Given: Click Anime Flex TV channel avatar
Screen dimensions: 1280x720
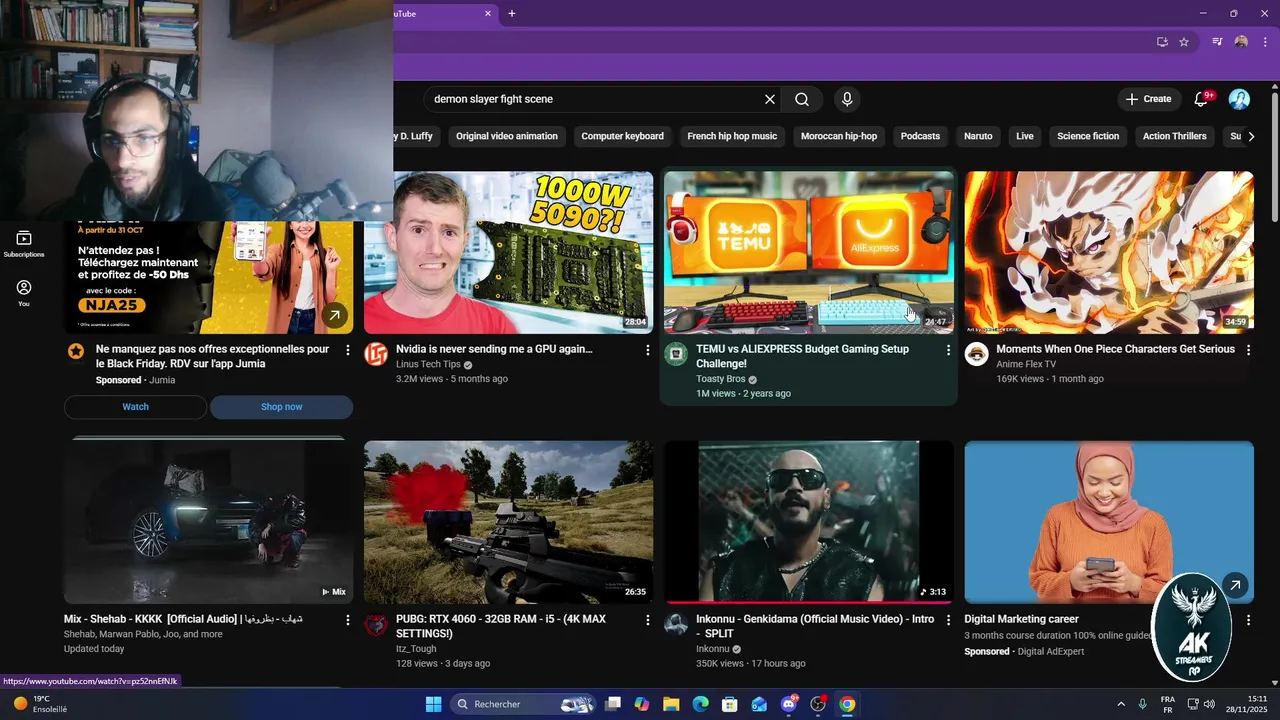Looking at the screenshot, I should coord(976,354).
